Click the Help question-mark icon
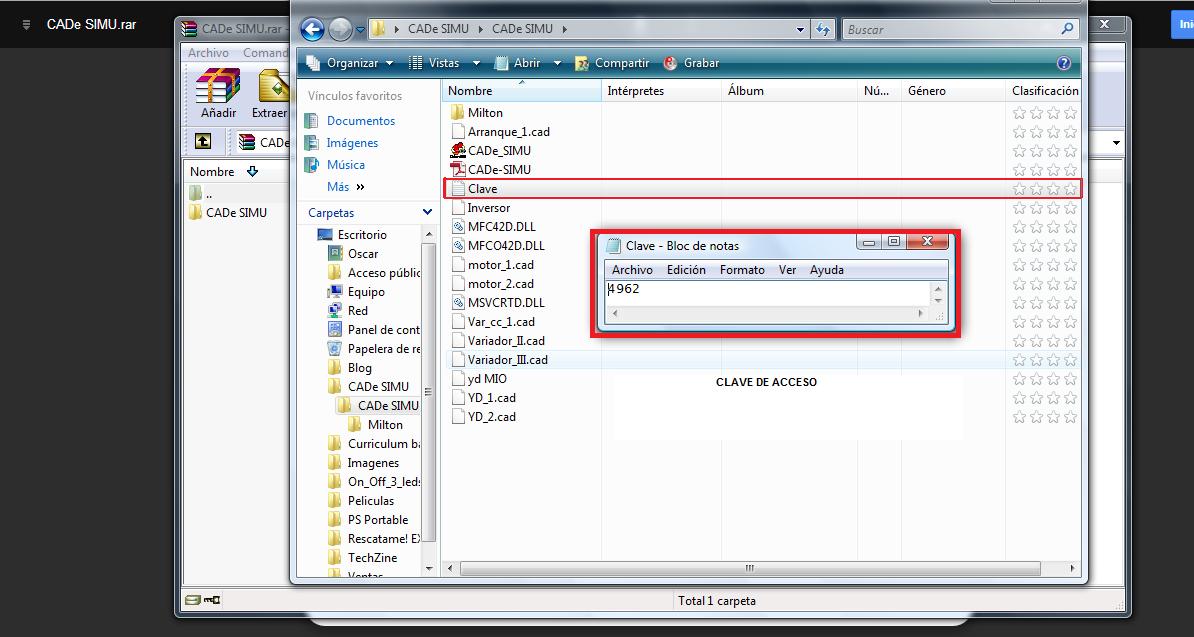The height and width of the screenshot is (637, 1194). (x=1062, y=62)
